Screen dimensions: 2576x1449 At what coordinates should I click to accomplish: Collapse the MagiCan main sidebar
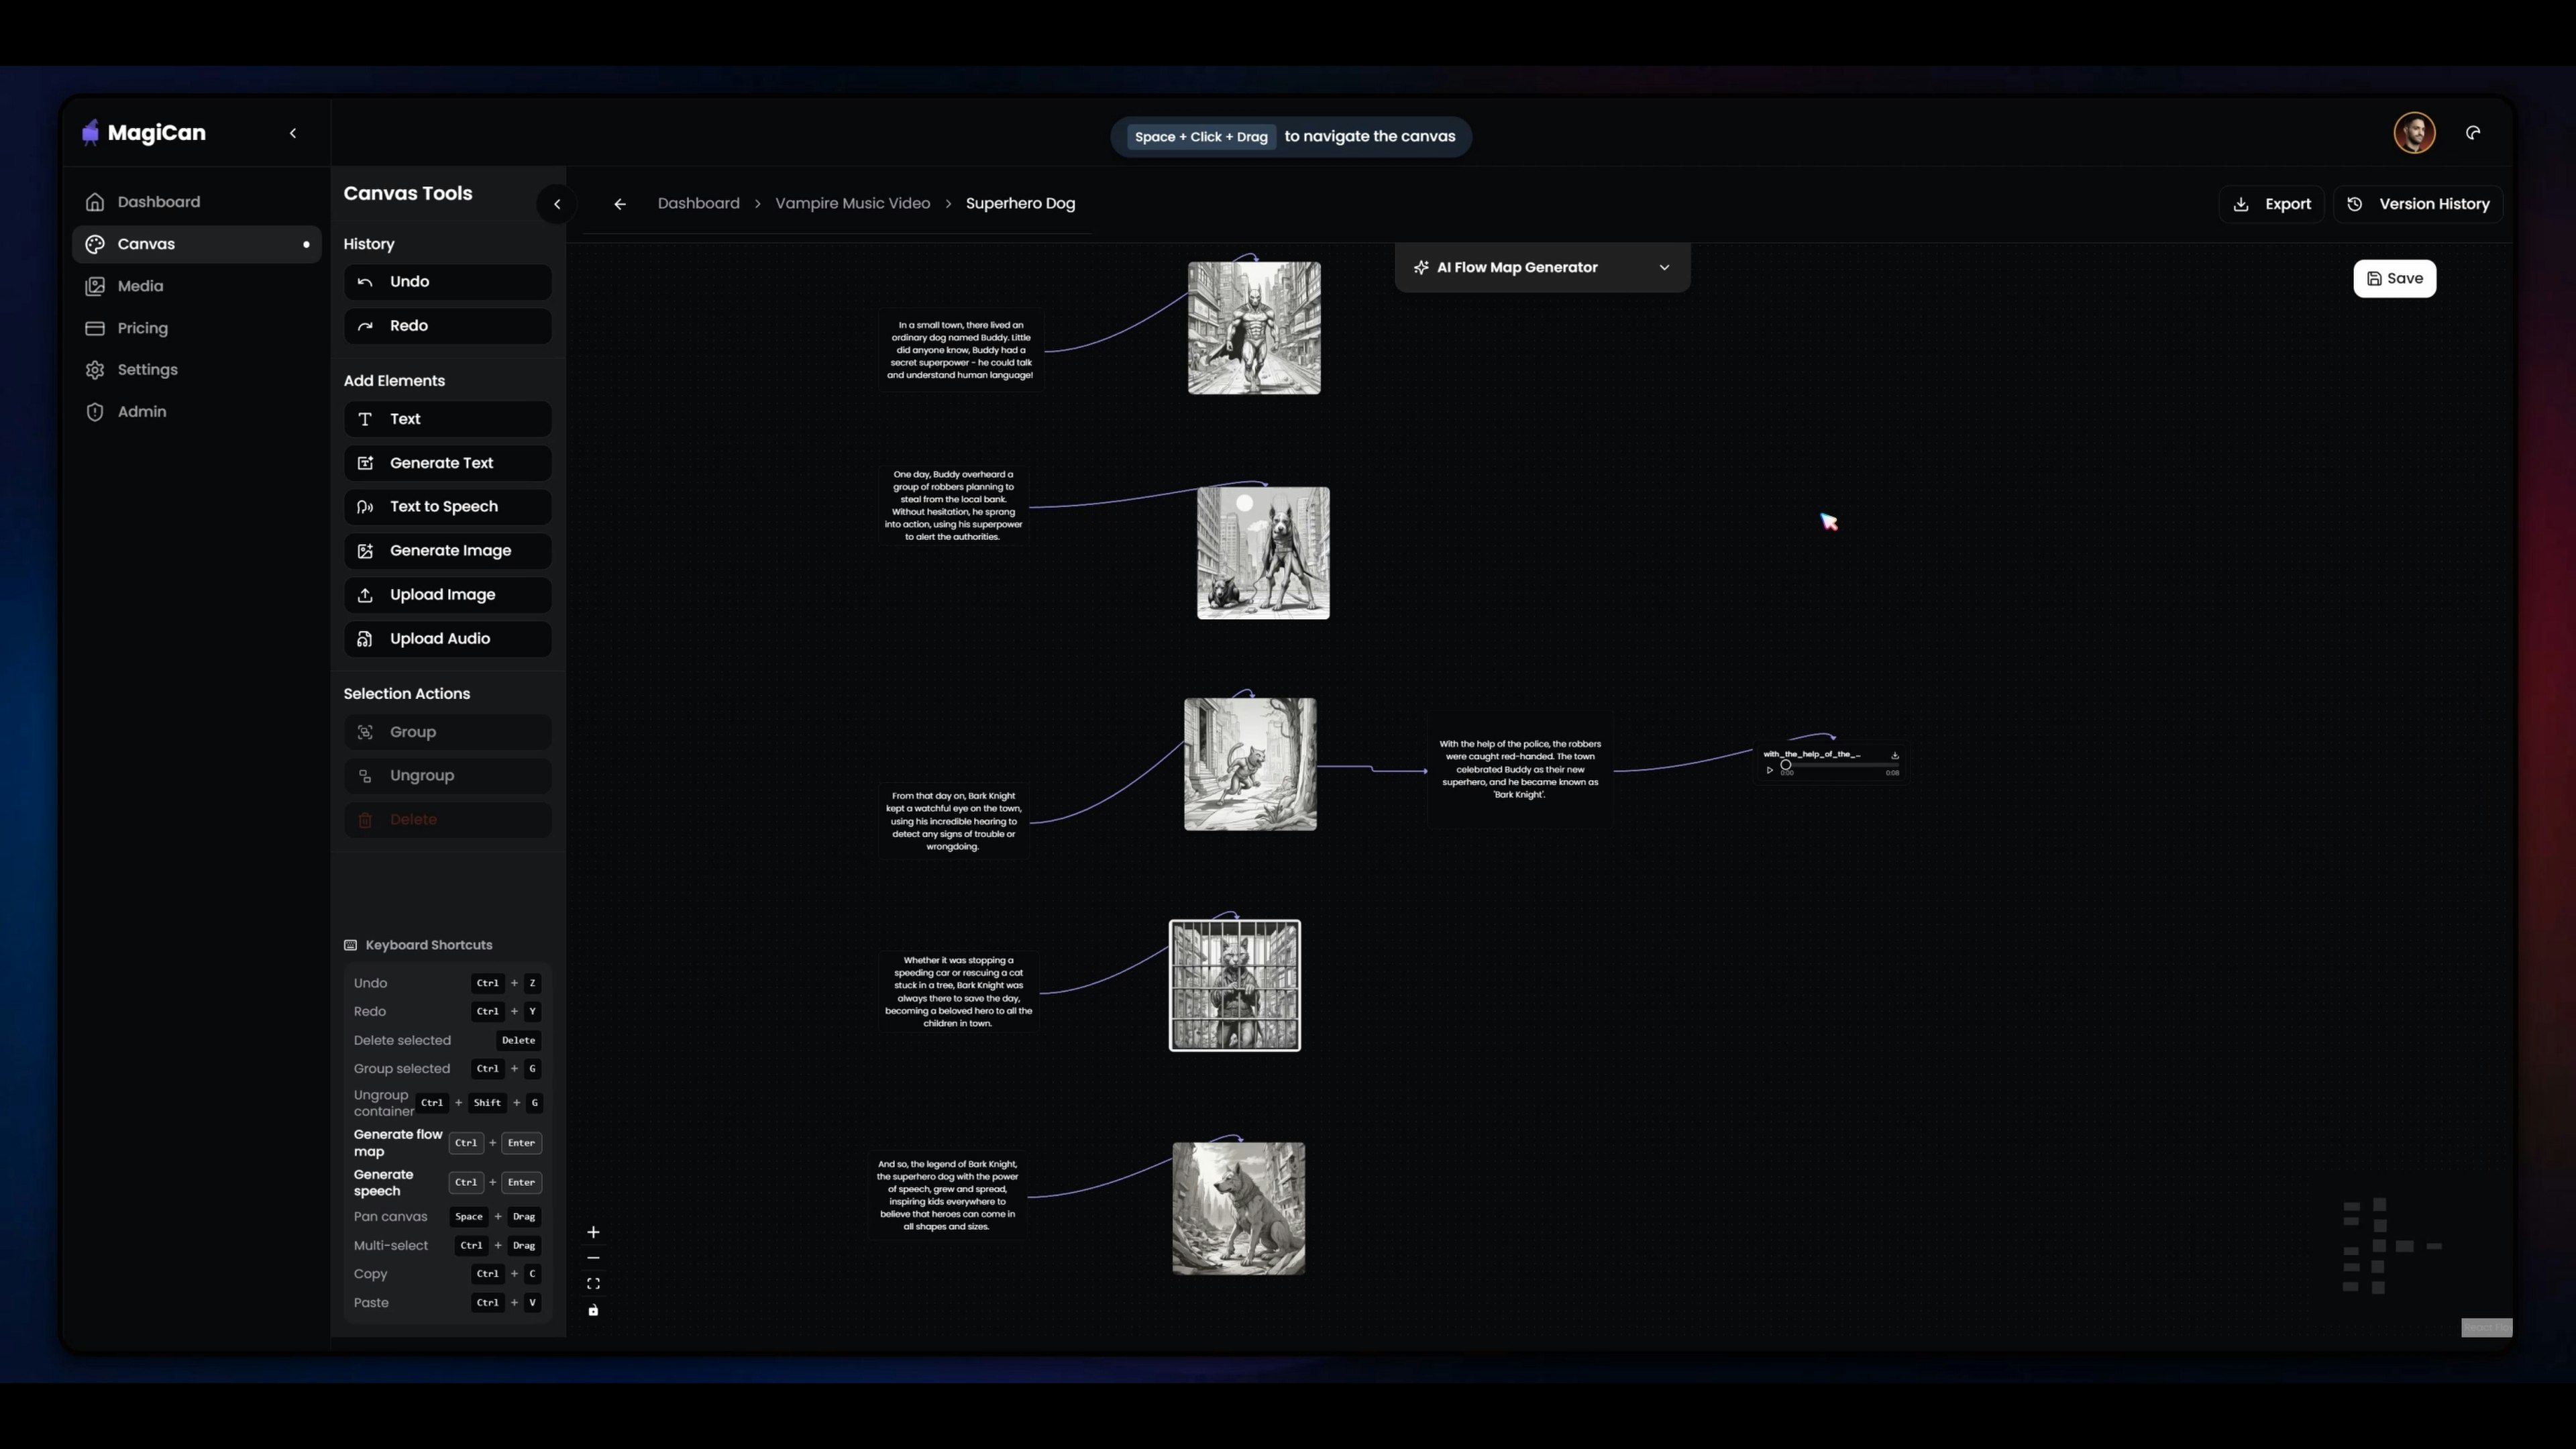293,133
